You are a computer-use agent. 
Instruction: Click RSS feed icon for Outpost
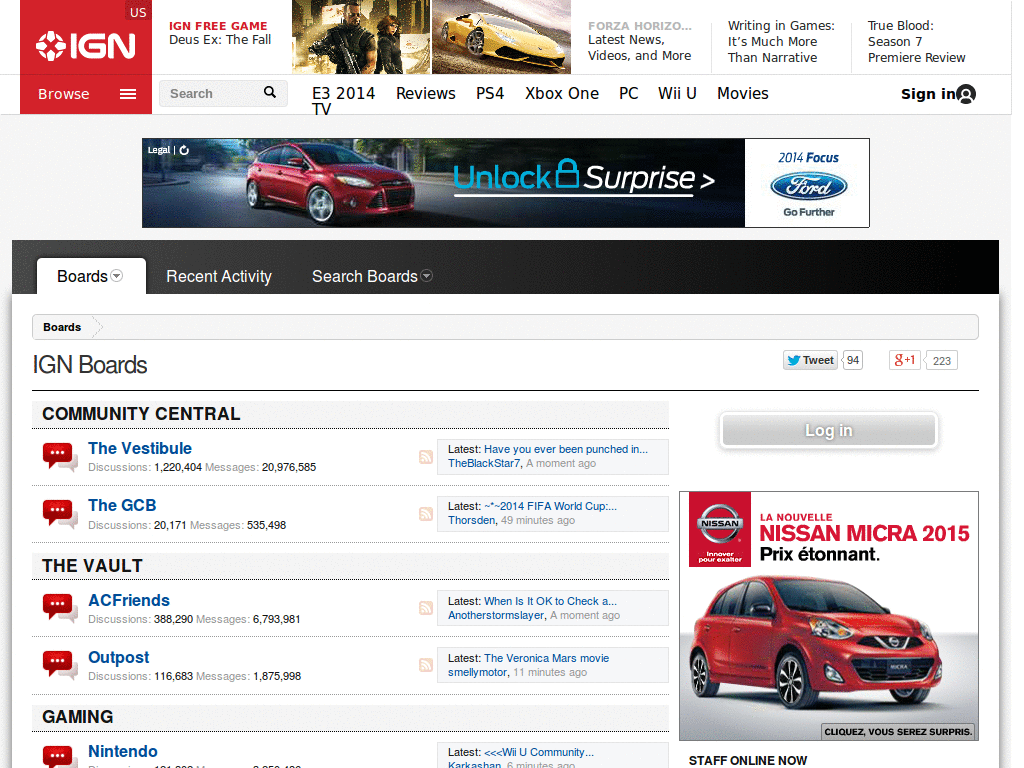(426, 665)
